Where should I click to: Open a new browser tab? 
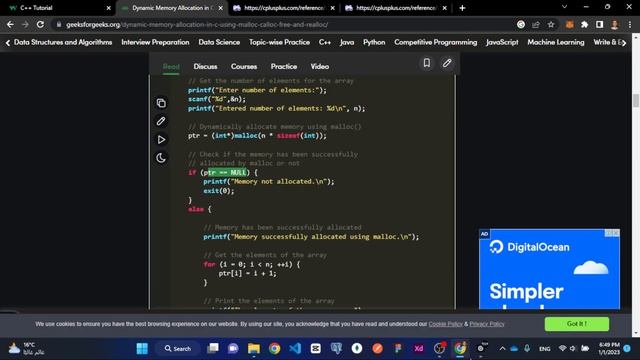click(462, 8)
